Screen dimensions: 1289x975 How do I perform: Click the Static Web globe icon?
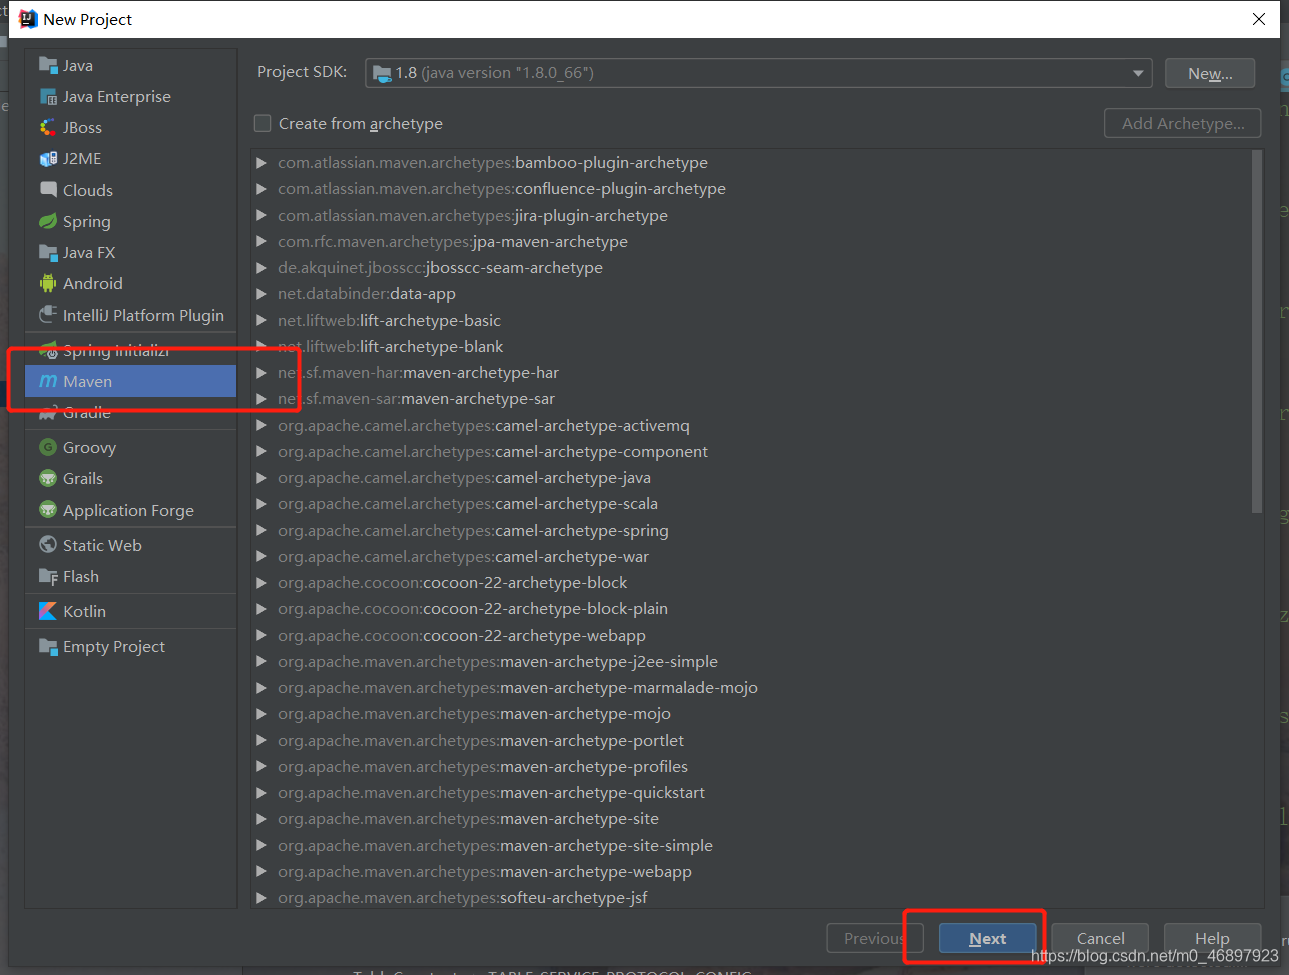[x=48, y=544]
